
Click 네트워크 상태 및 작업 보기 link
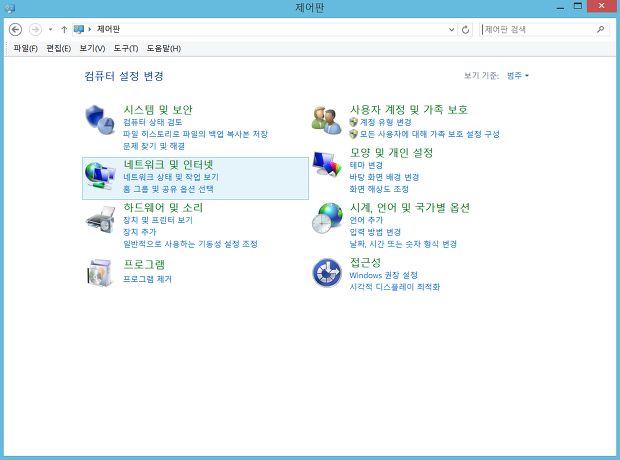(x=171, y=177)
